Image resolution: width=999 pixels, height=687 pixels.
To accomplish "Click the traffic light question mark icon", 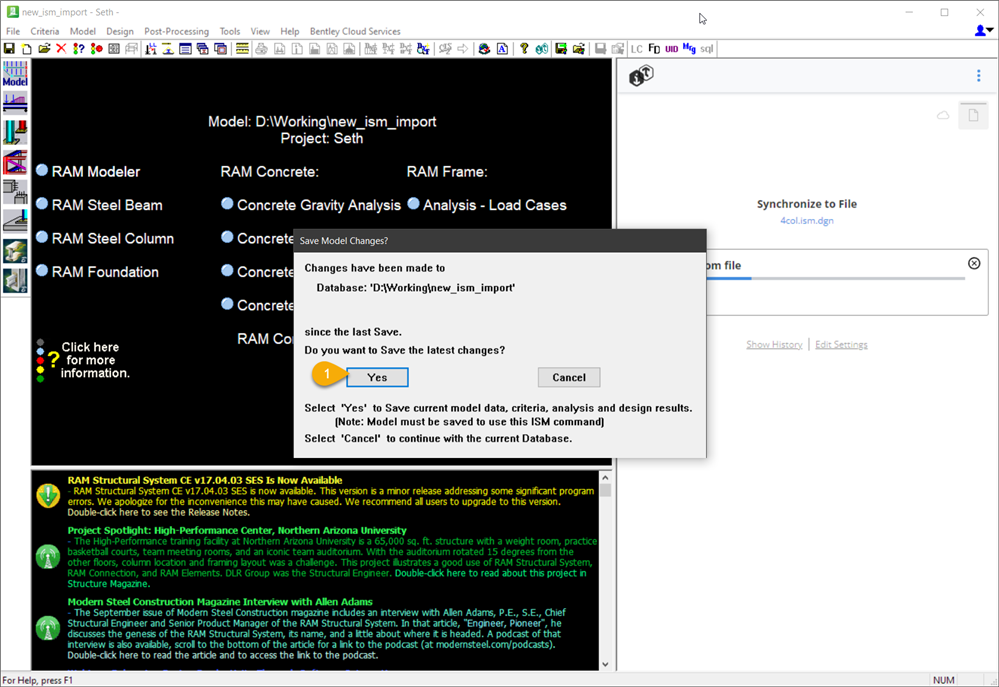I will [x=78, y=48].
